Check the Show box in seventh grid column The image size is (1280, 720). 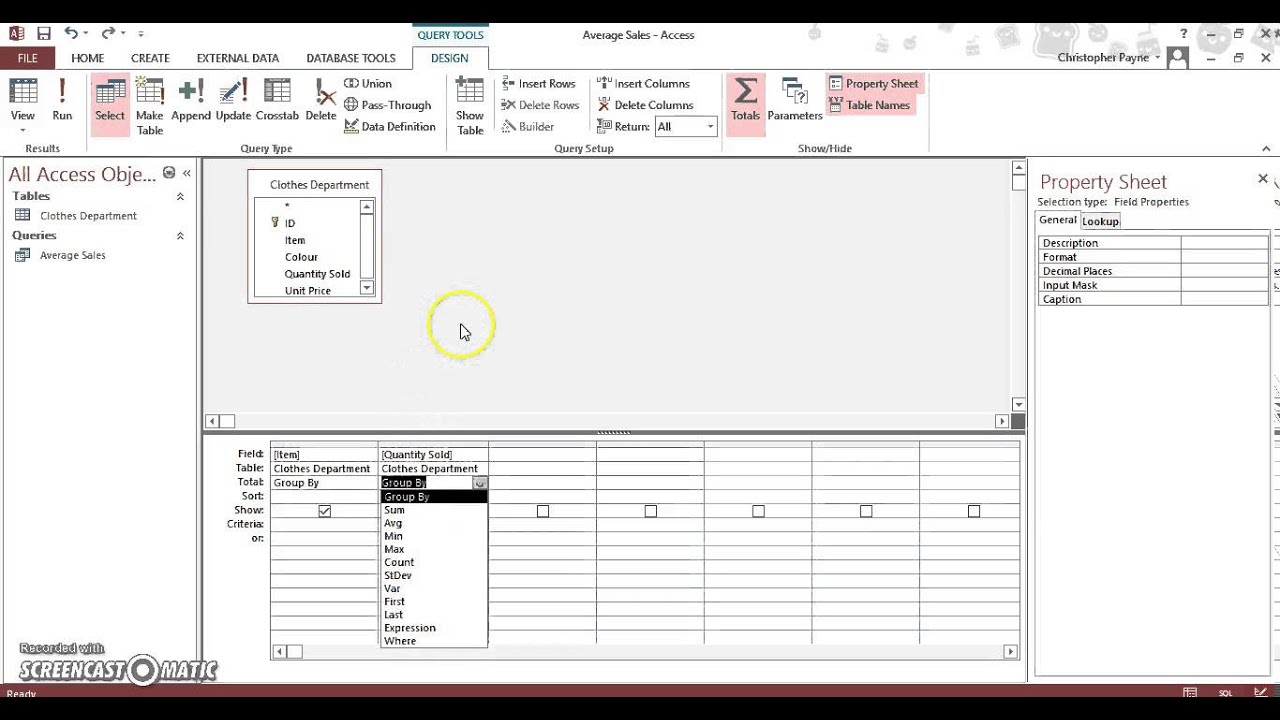tap(973, 511)
